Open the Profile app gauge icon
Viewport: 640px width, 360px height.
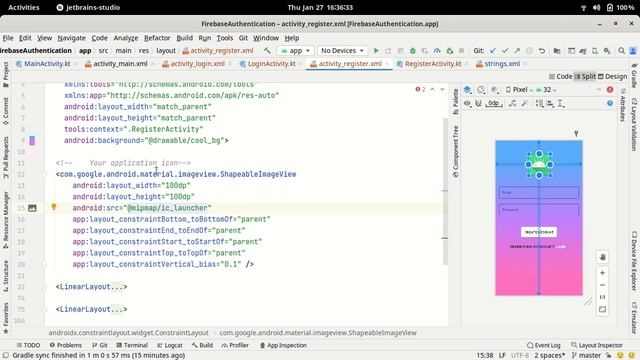437,51
